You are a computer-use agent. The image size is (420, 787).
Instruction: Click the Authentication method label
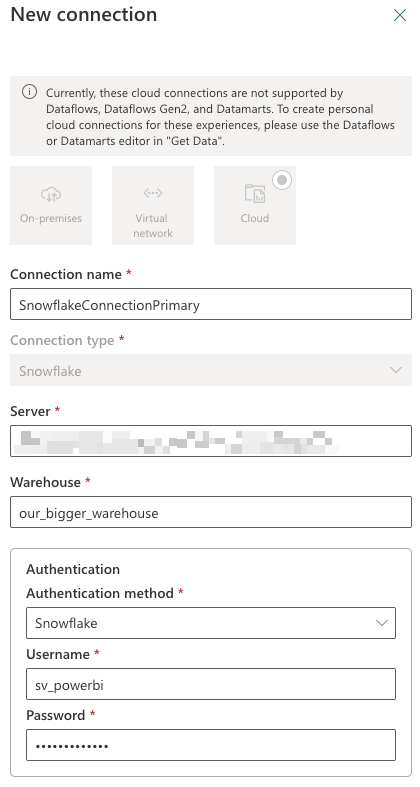pyautogui.click(x=100, y=593)
